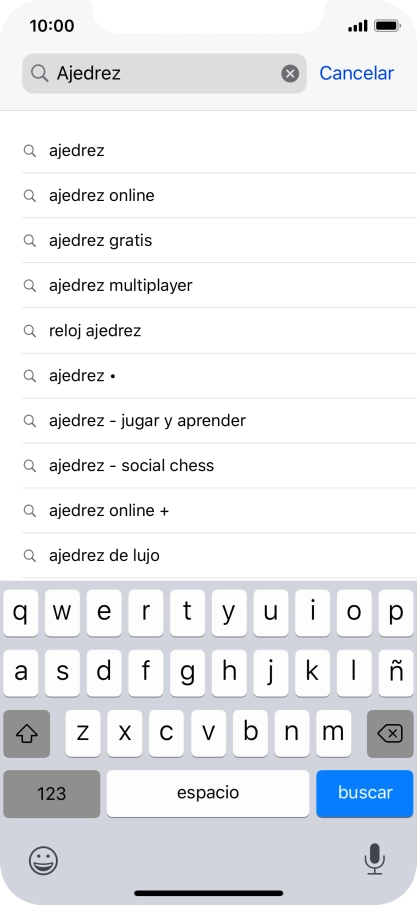Screen dimensions: 417x905
Task: Tap the backspace delete key
Action: (x=390, y=733)
